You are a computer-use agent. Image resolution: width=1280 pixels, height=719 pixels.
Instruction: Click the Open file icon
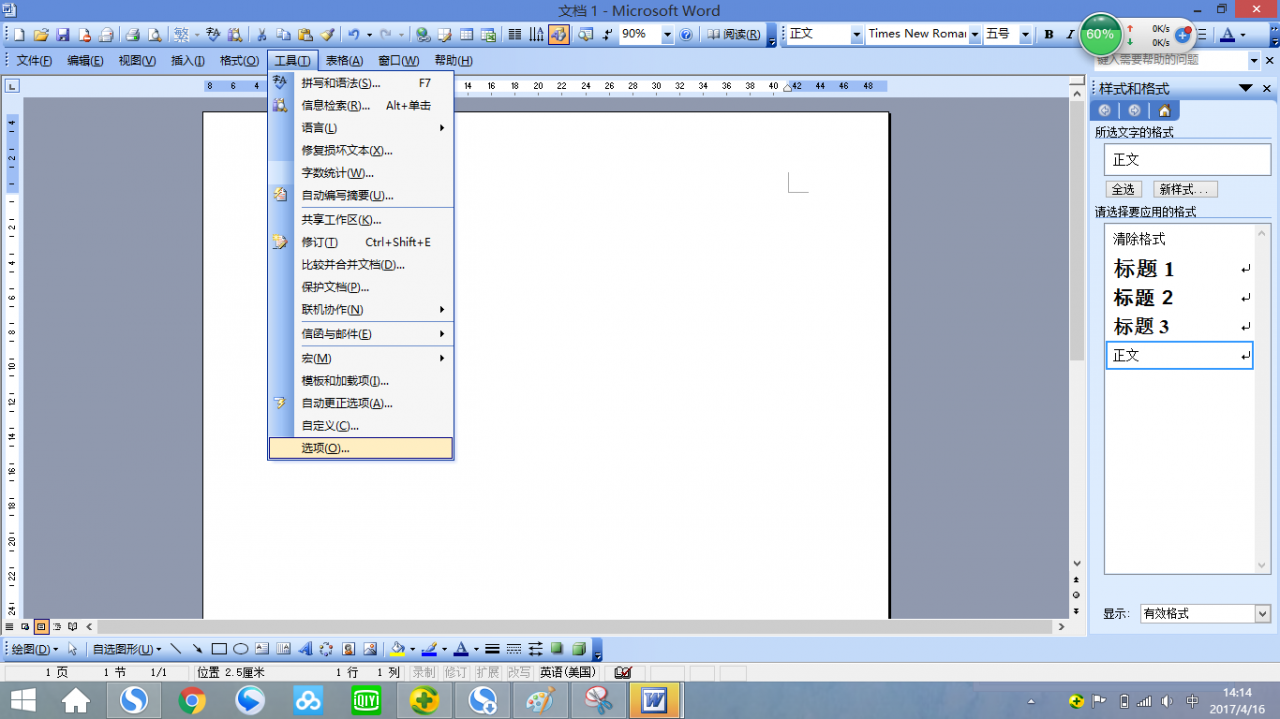[x=41, y=35]
